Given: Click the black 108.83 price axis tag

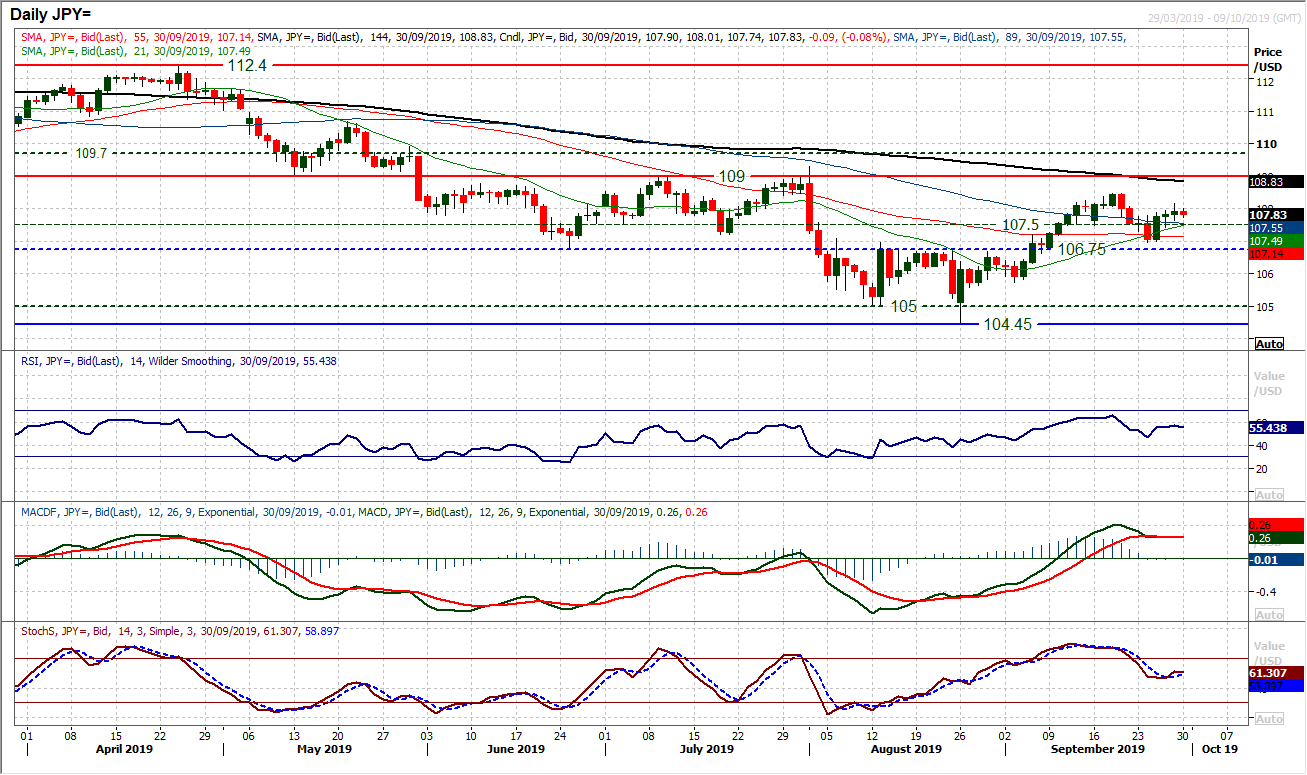Looking at the screenshot, I should 1277,182.
